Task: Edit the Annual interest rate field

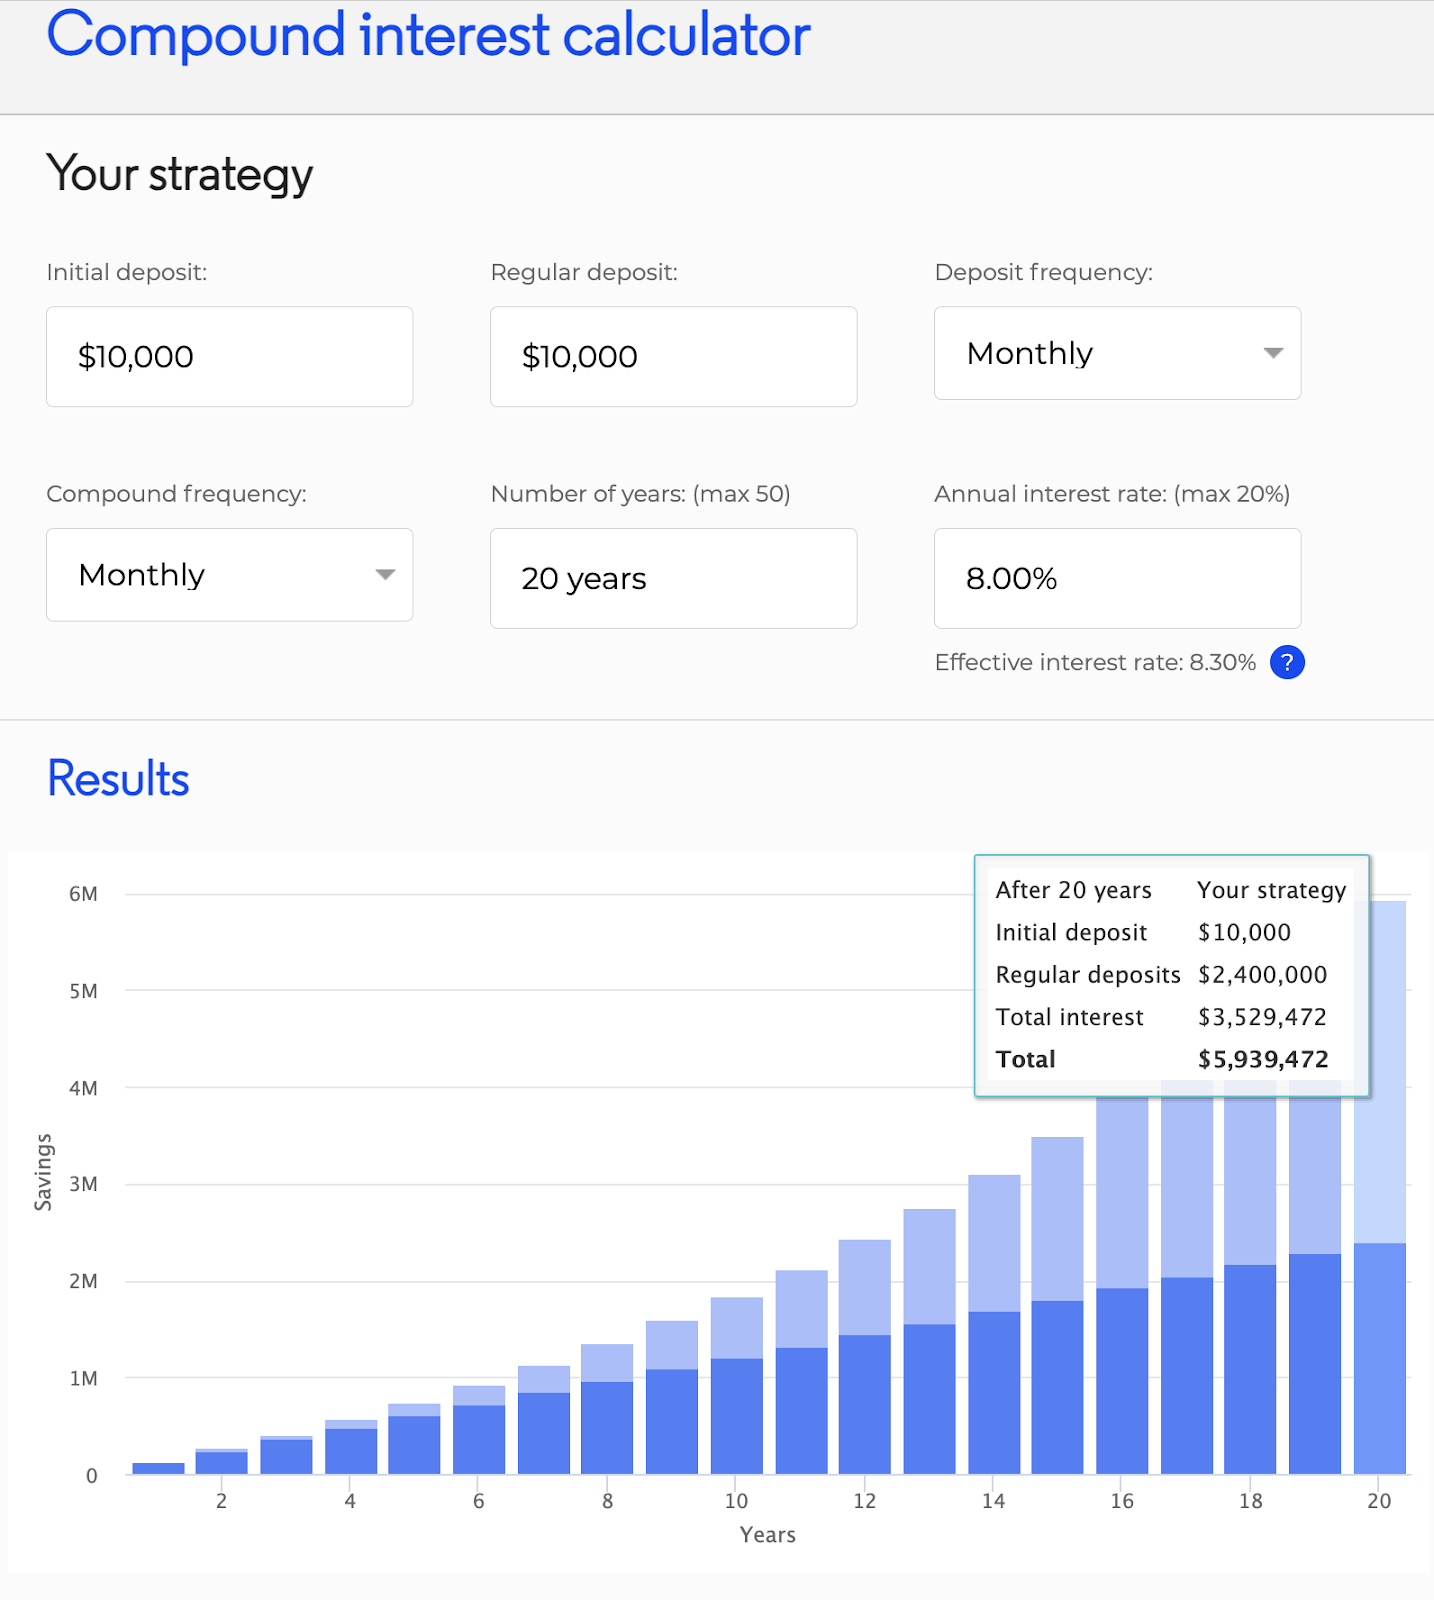Action: click(1117, 578)
